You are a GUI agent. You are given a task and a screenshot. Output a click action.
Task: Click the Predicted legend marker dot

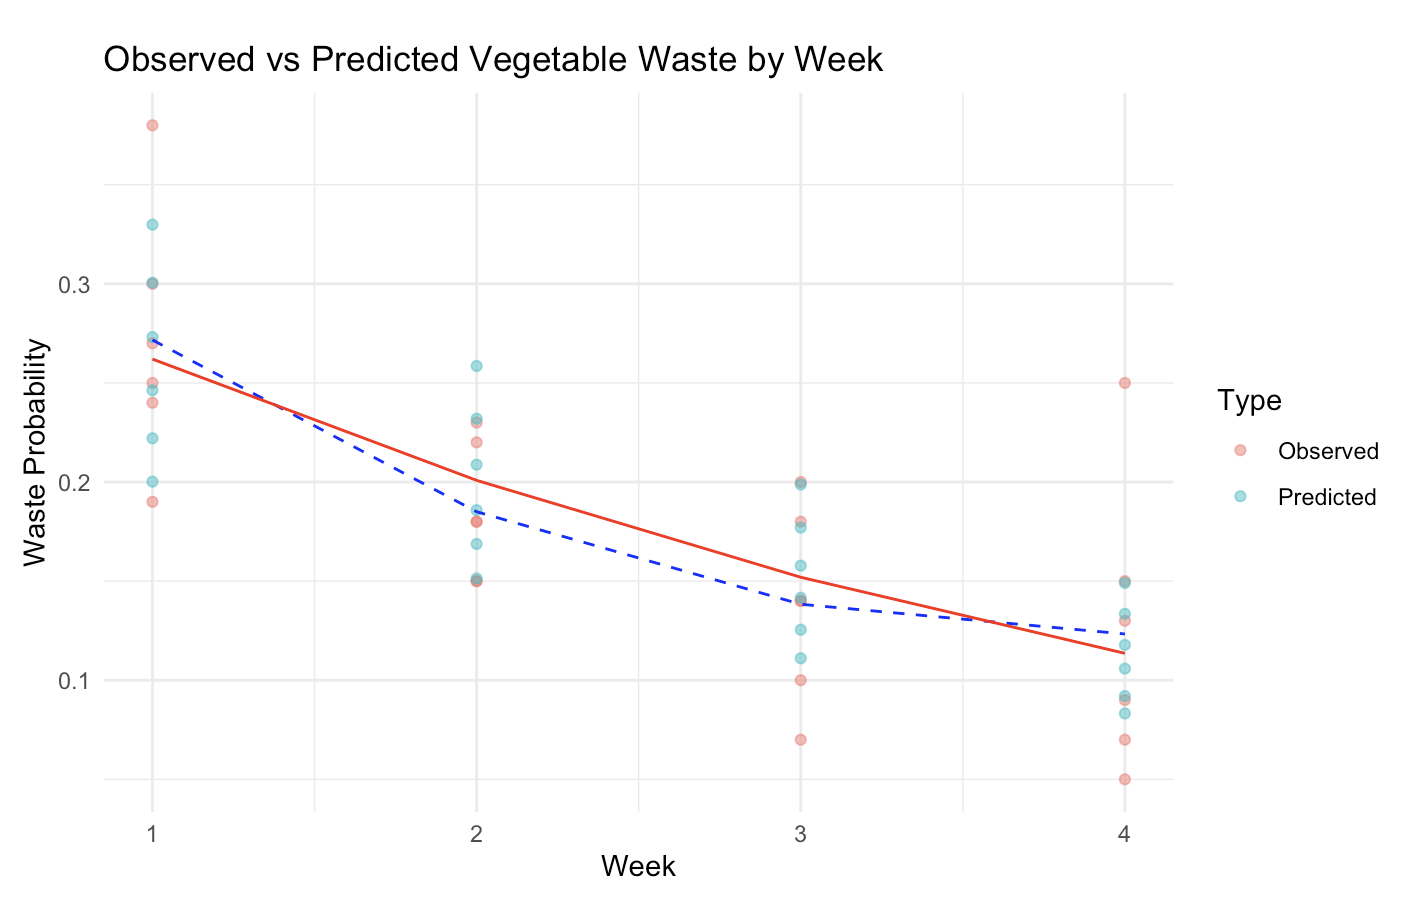pos(1240,497)
